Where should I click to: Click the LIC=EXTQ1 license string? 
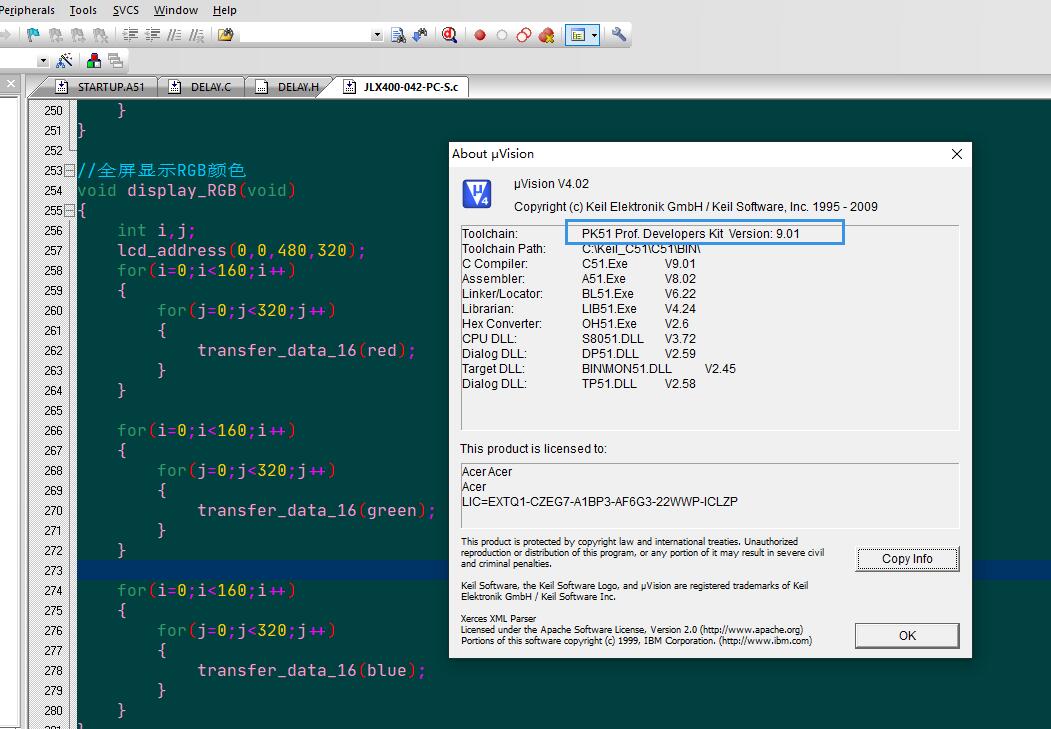pos(599,502)
